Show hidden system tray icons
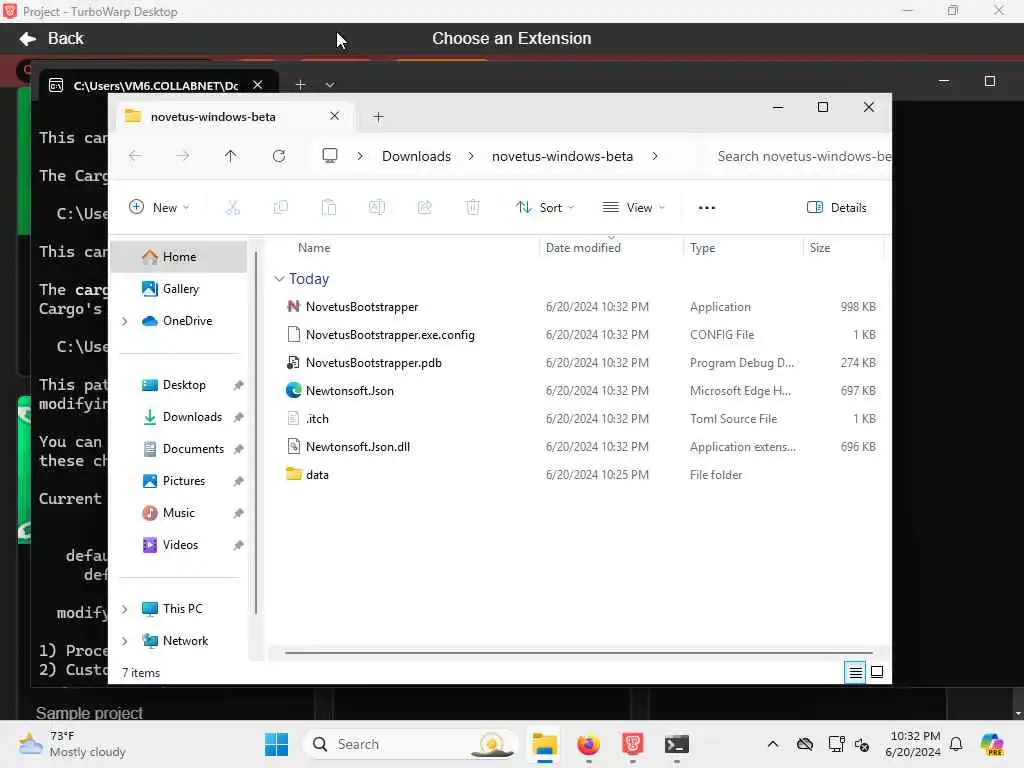Screen dimensions: 1024x768 click(773, 744)
